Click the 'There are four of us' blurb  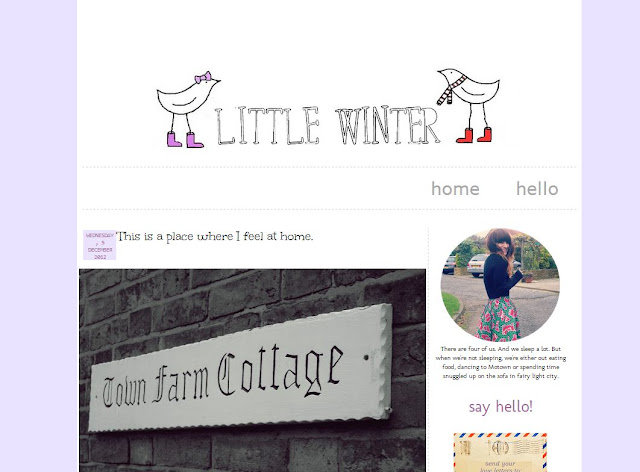[500, 363]
